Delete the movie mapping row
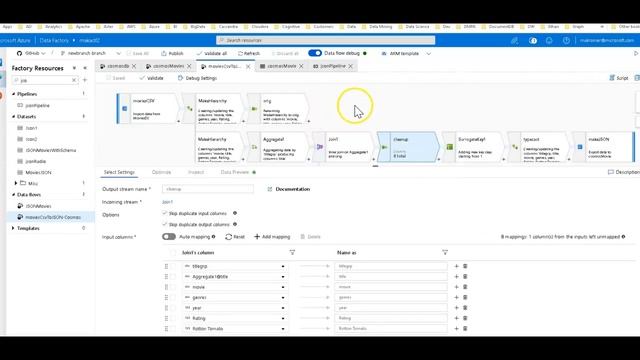 pos(465,287)
